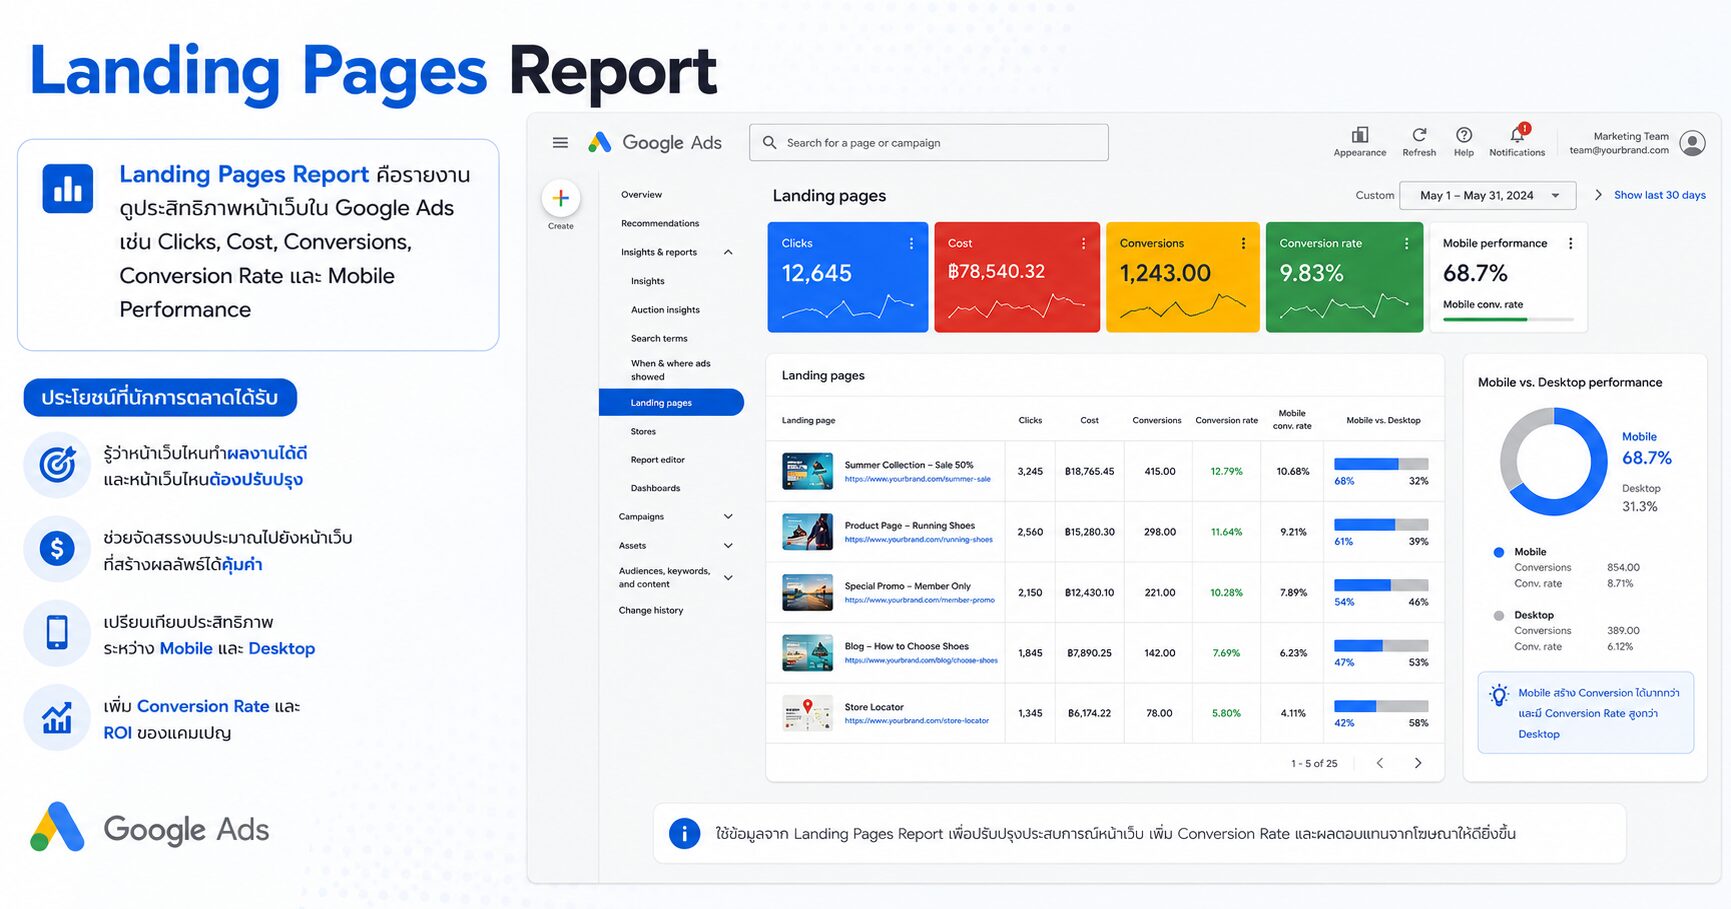Click Blog – How to Choose Shoes title
This screenshot has height=909, width=1731.
[906, 646]
